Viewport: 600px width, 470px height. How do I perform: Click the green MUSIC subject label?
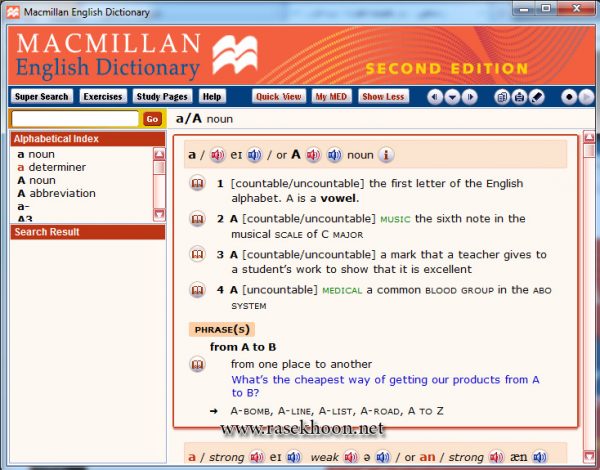[x=395, y=219]
